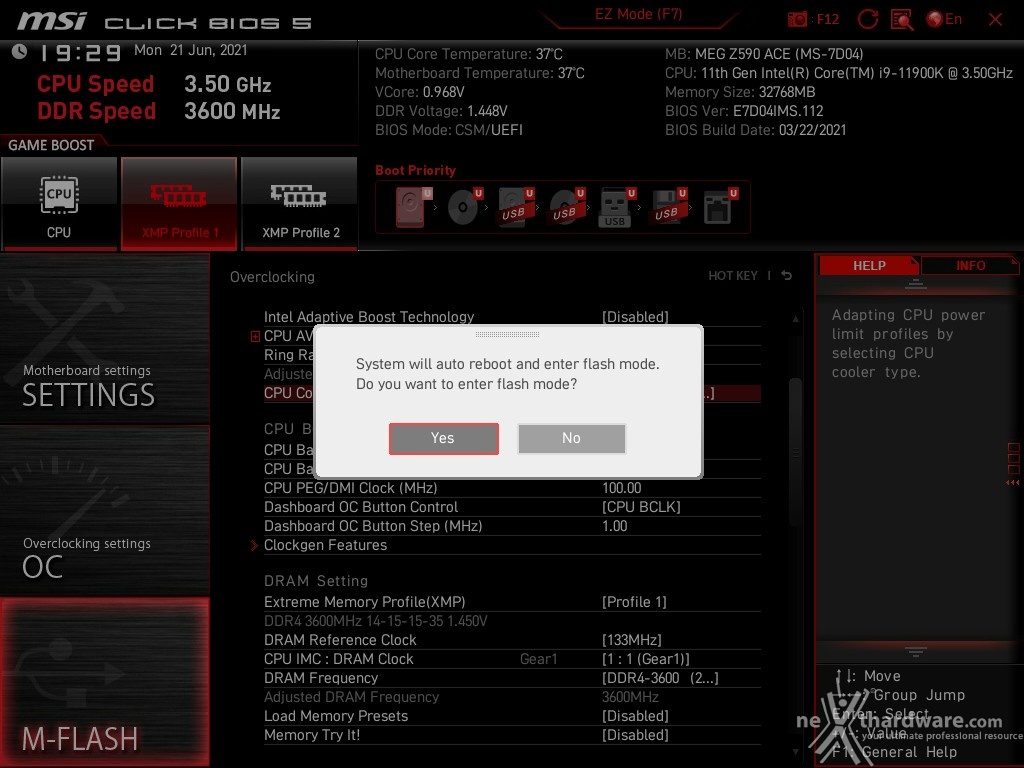The width and height of the screenshot is (1024, 768).
Task: Click the scroll-up arrow of the settings list
Action: [795, 319]
